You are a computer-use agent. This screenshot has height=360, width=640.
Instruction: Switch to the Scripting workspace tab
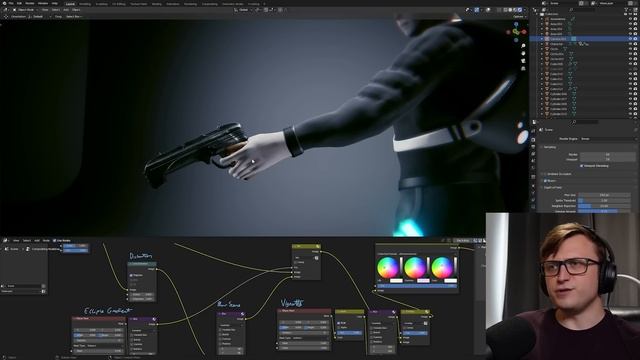(x=253, y=4)
